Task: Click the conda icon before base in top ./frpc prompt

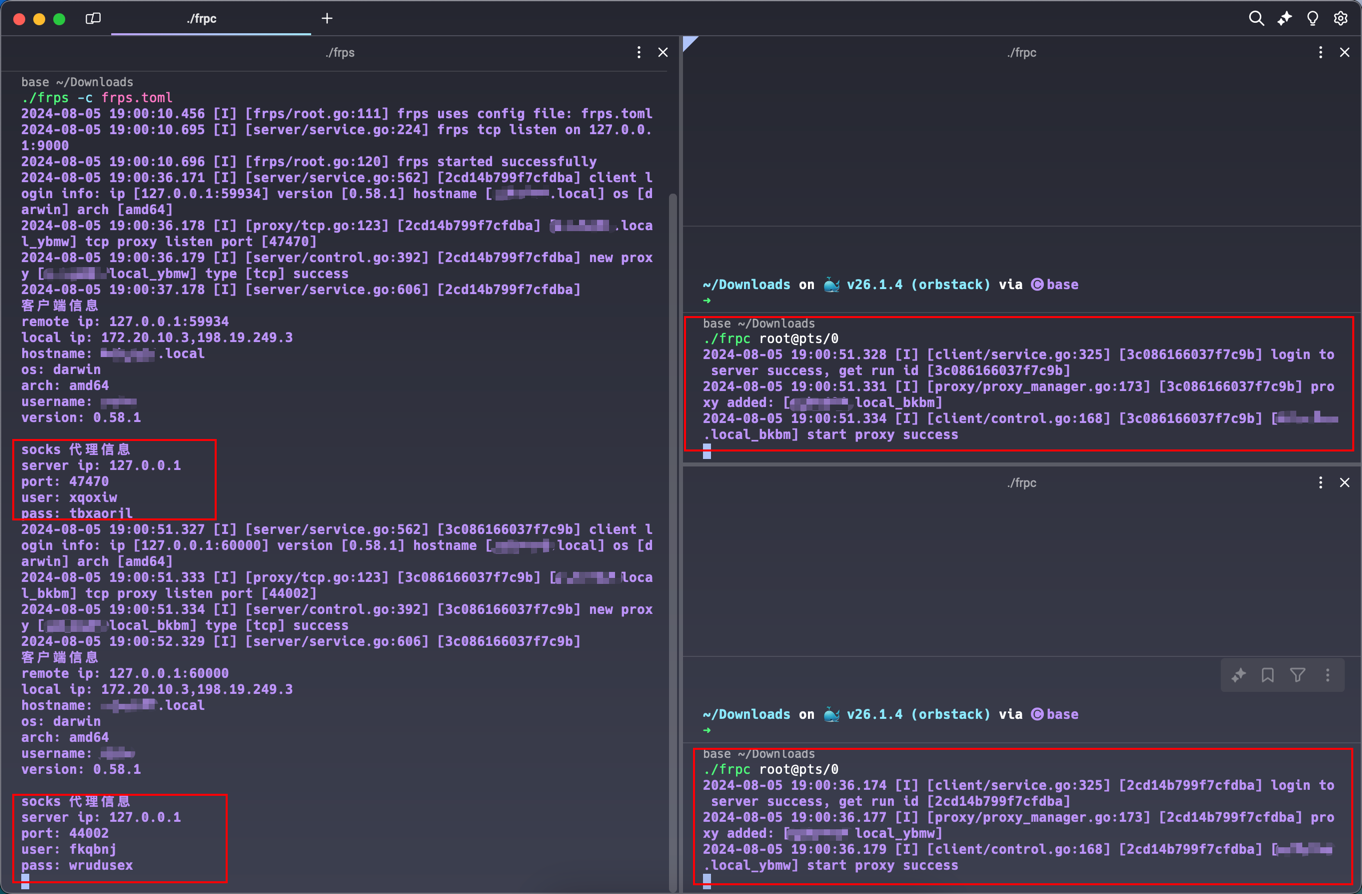Action: click(1037, 285)
